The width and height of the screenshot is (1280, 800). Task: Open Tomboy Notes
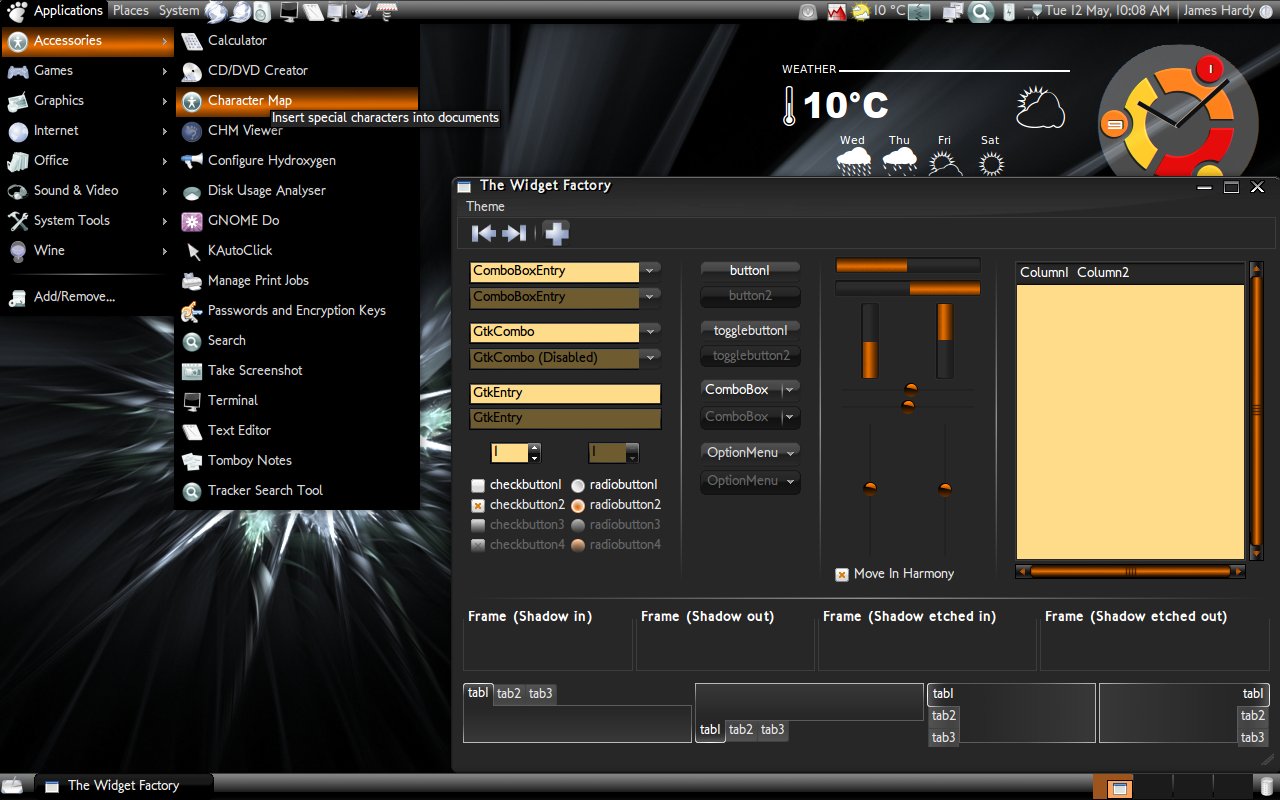[297, 460]
